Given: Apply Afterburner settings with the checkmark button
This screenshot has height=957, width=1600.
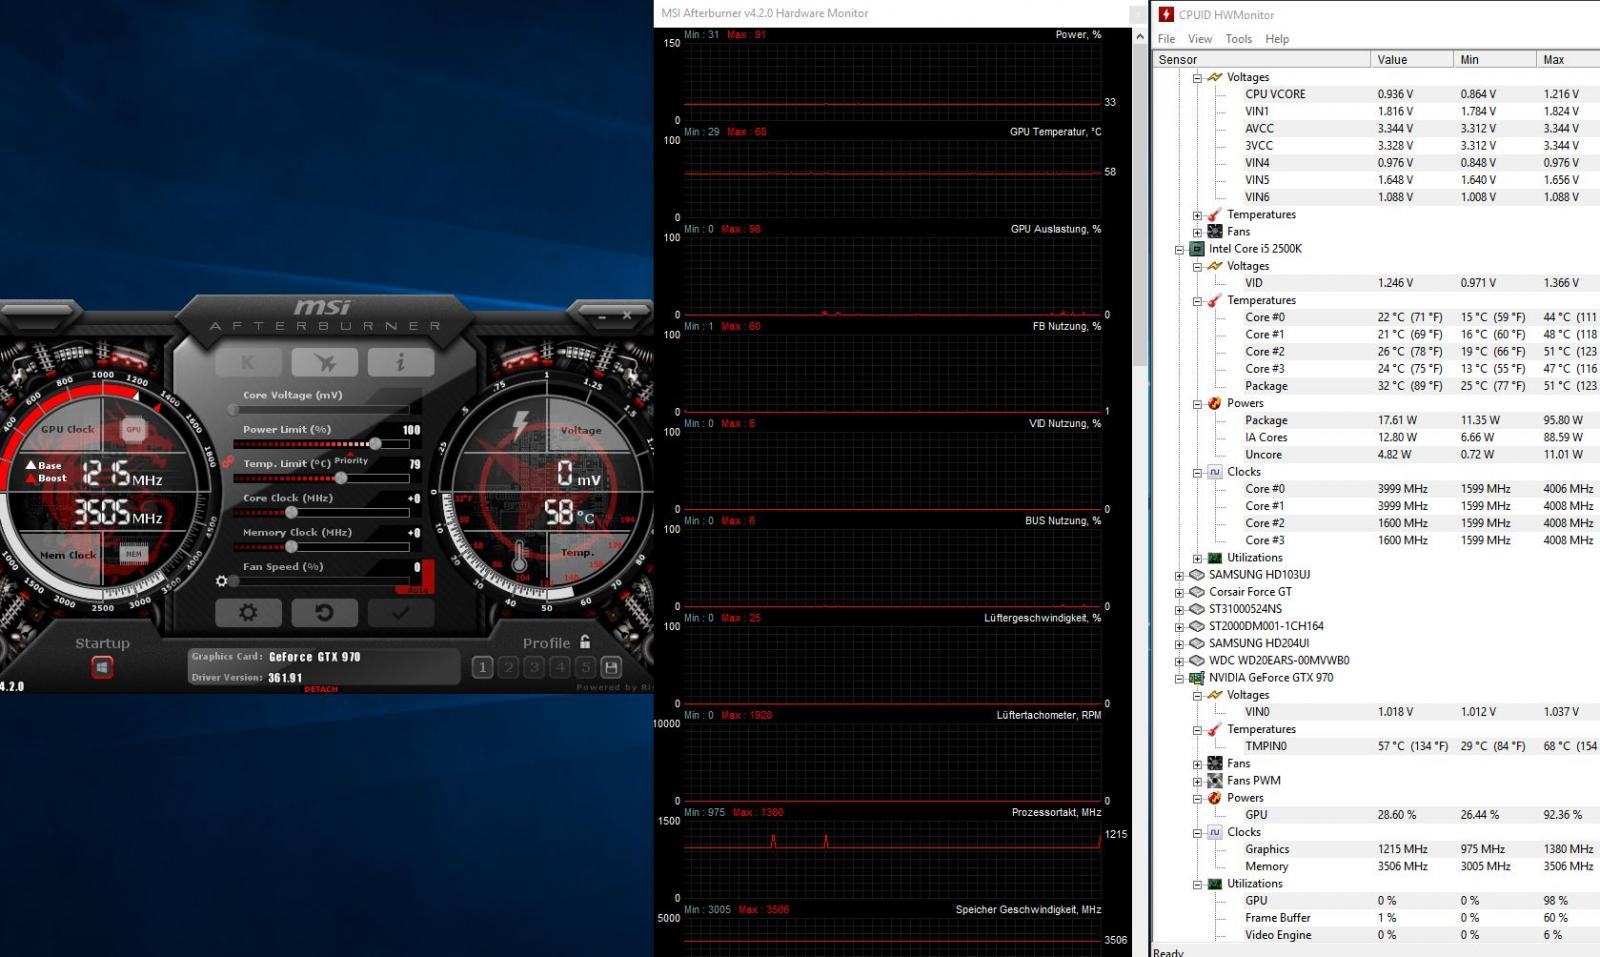Looking at the screenshot, I should (x=400, y=612).
